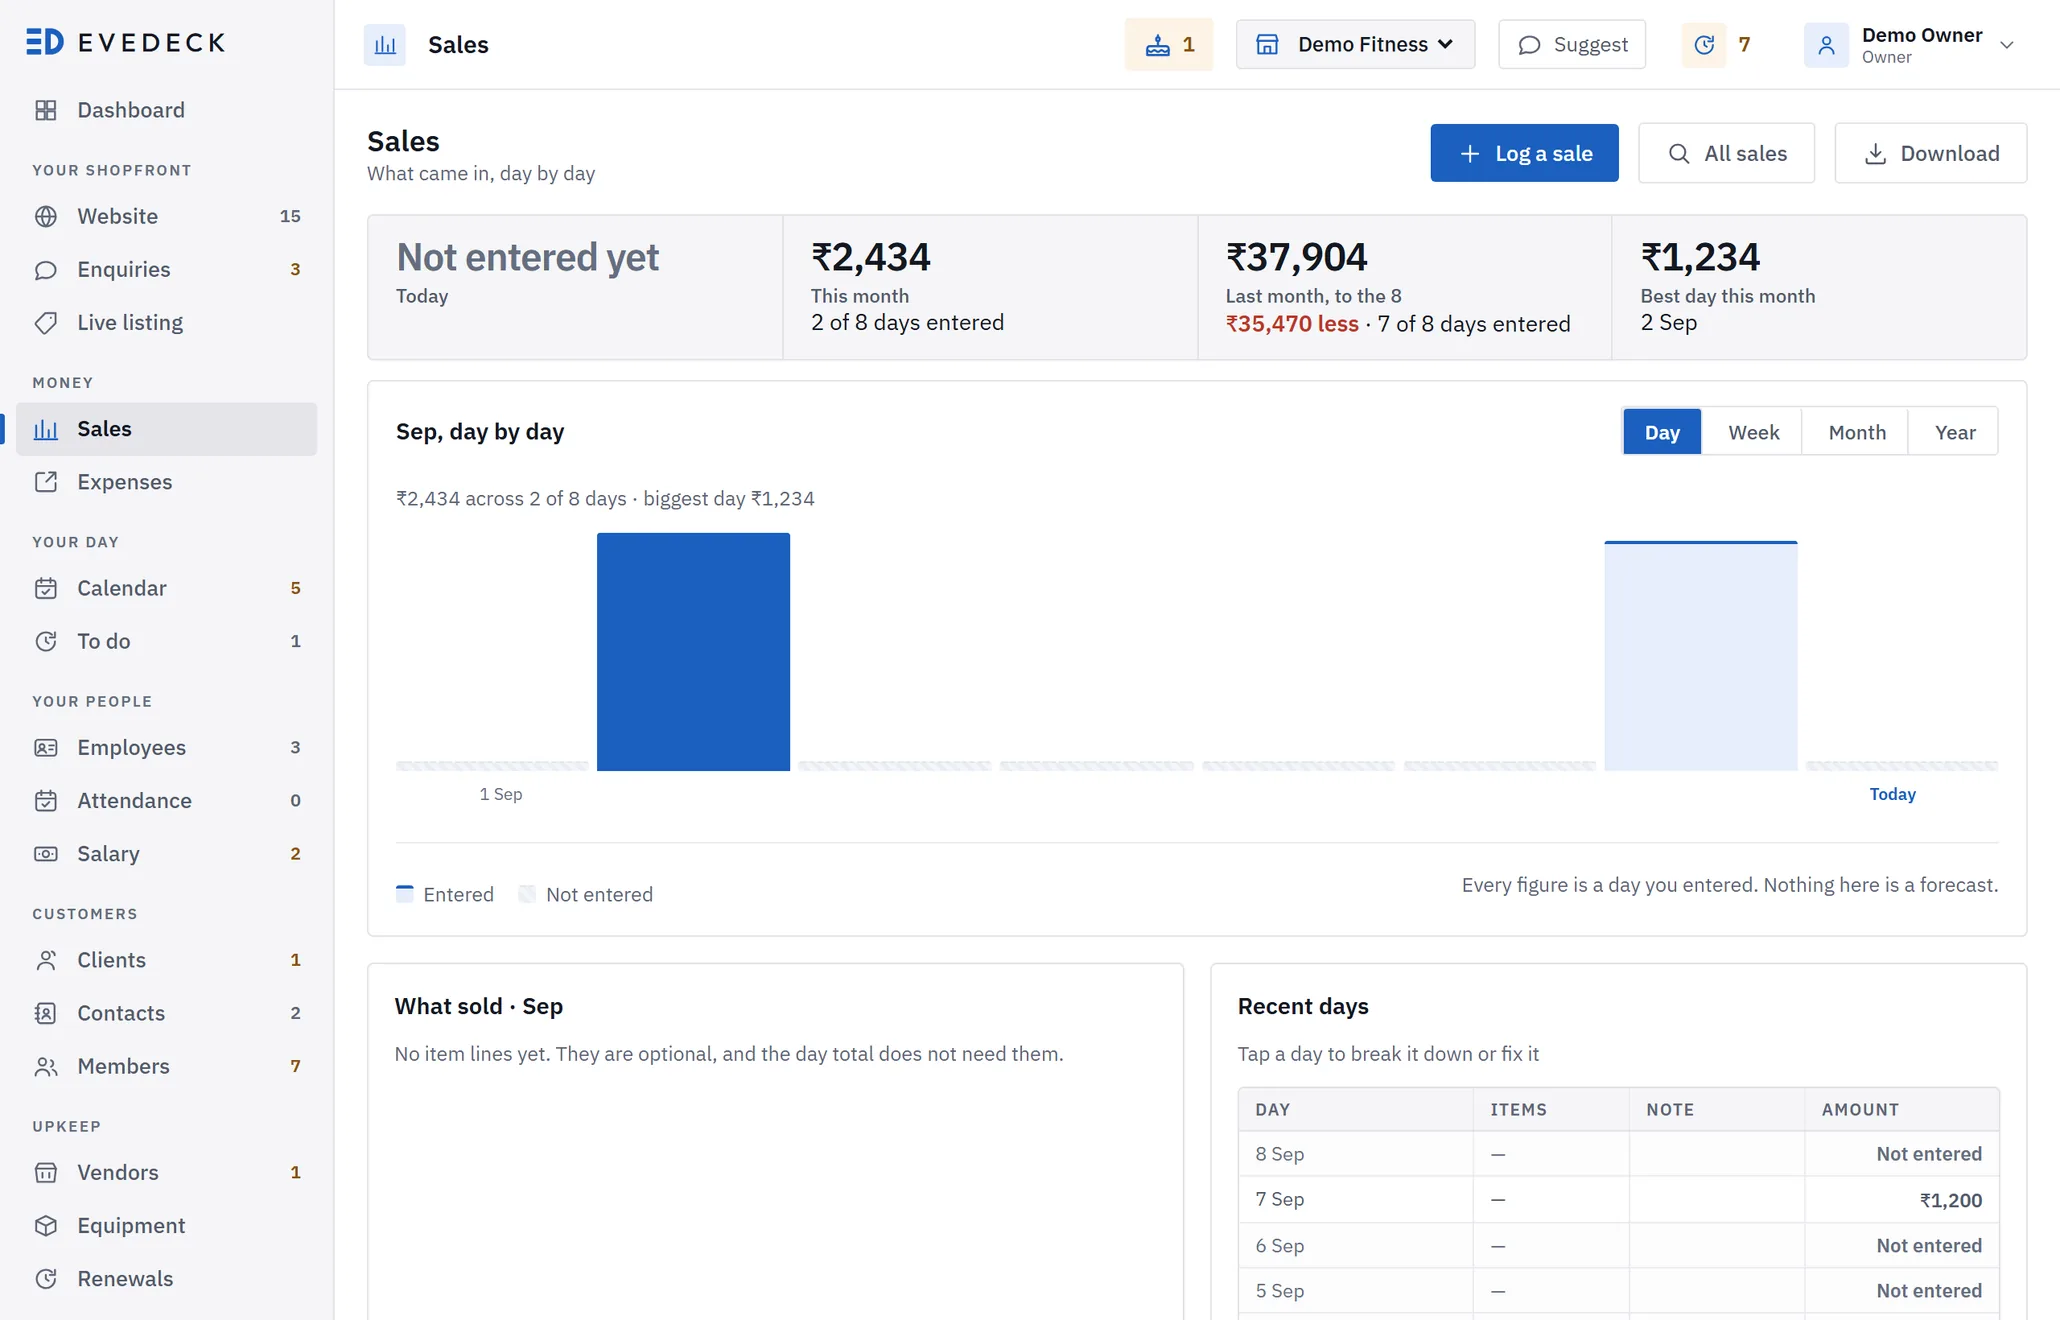Viewport: 2060px width, 1320px height.
Task: Select Sales bar chart icon in sidebar
Action: (x=46, y=429)
